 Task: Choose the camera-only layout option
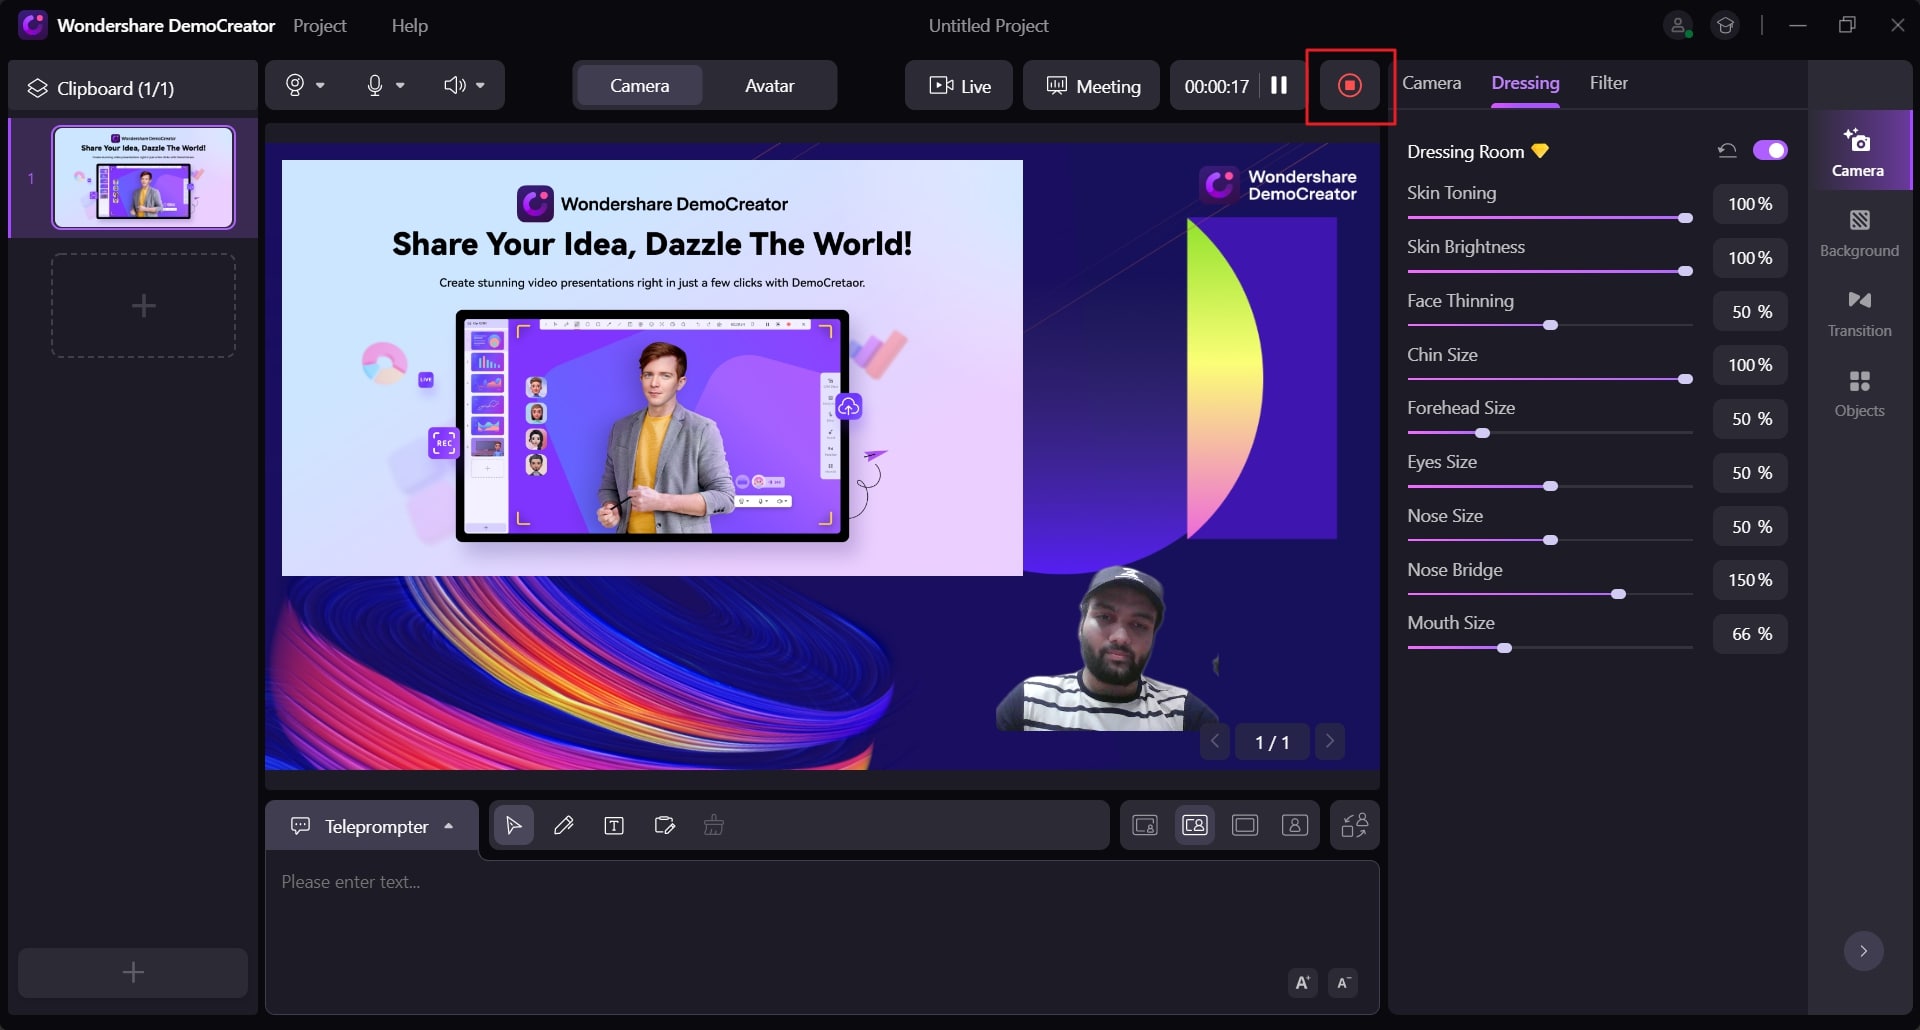(x=1294, y=825)
